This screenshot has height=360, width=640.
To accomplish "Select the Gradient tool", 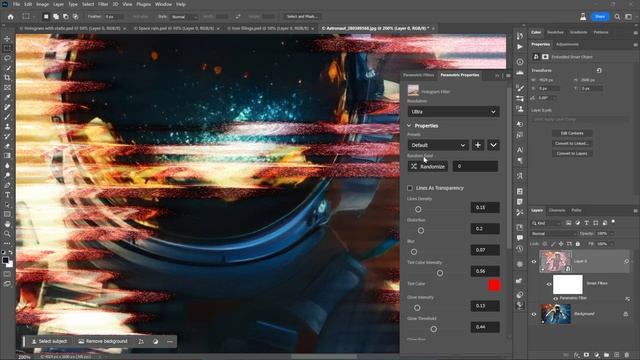I will click(7, 156).
